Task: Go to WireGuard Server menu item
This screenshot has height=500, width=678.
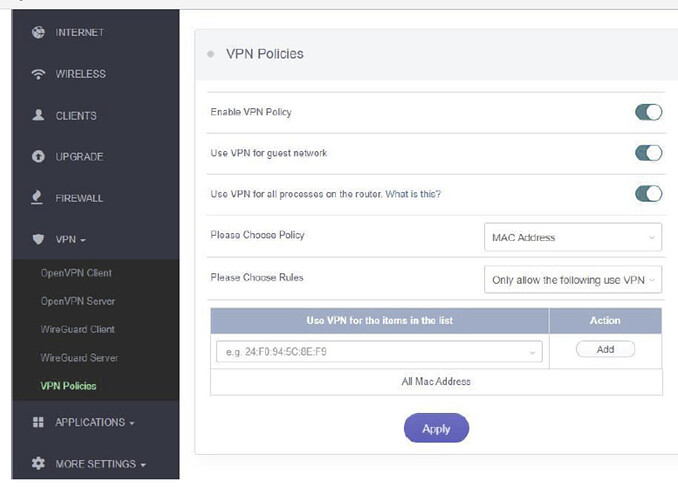Action: [x=79, y=357]
